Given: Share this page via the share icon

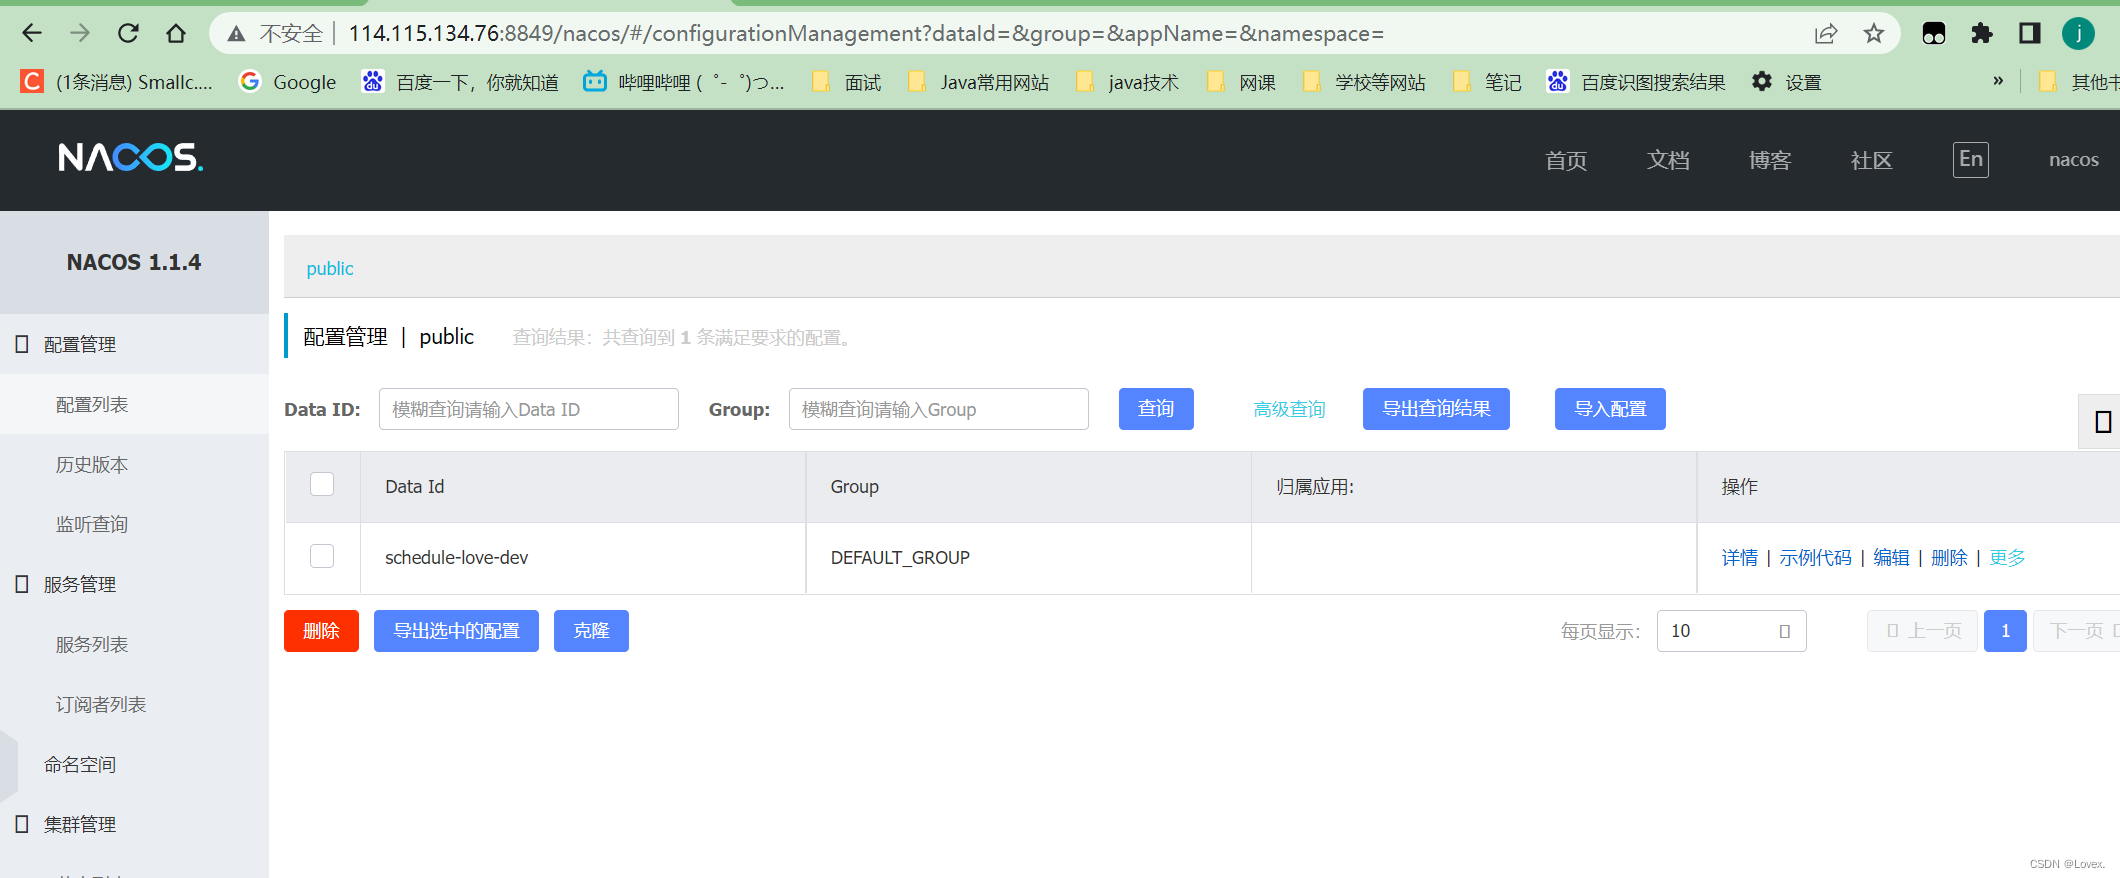Looking at the screenshot, I should coord(1826,34).
